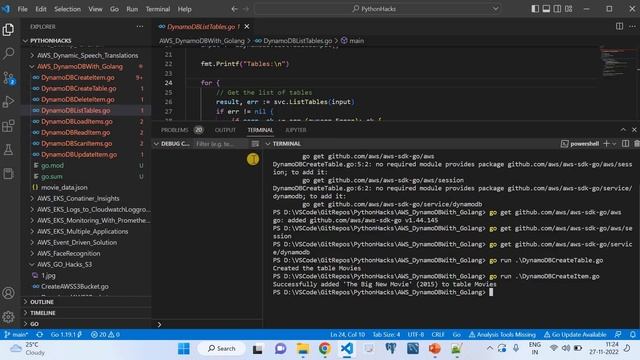Click the debug console filter input
This screenshot has height=360, width=640.
(x=221, y=144)
